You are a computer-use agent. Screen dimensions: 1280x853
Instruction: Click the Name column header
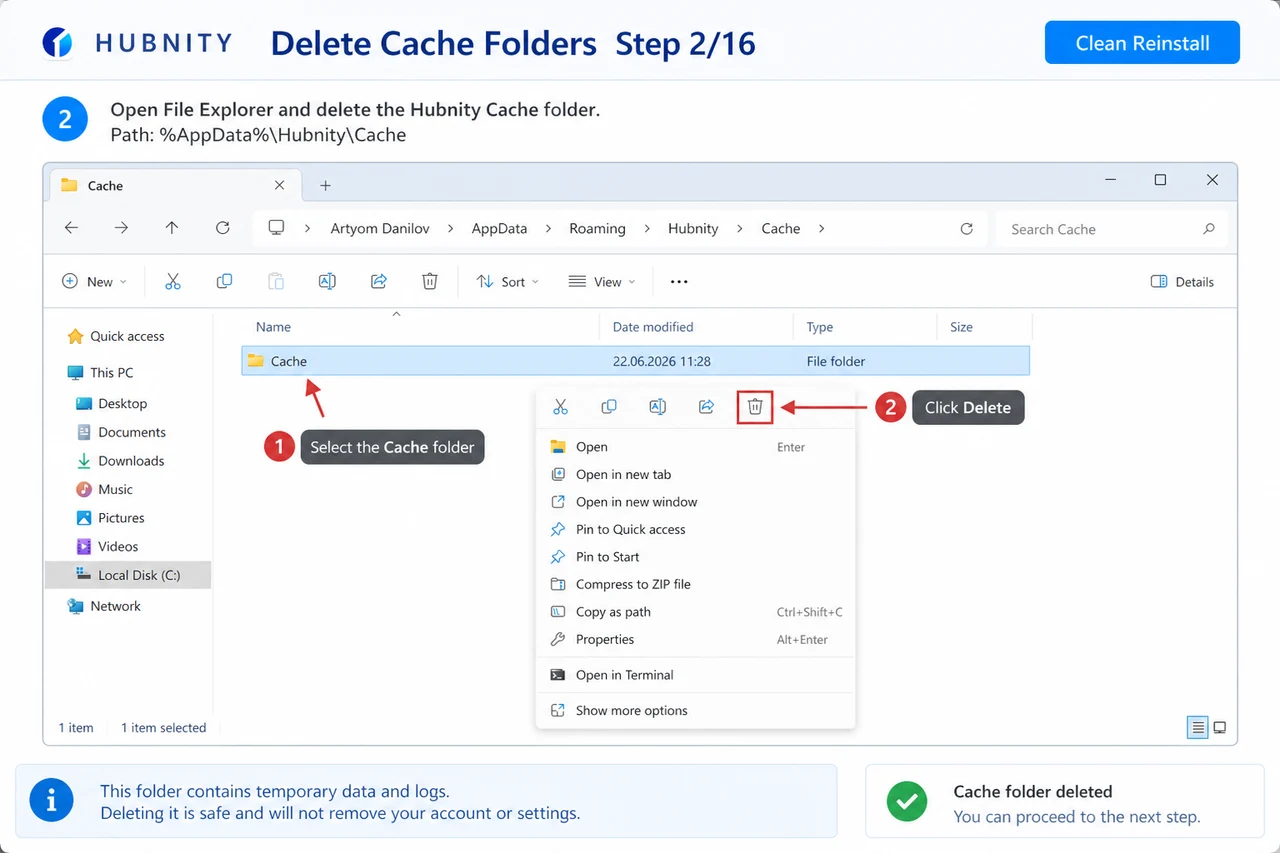[x=273, y=327]
